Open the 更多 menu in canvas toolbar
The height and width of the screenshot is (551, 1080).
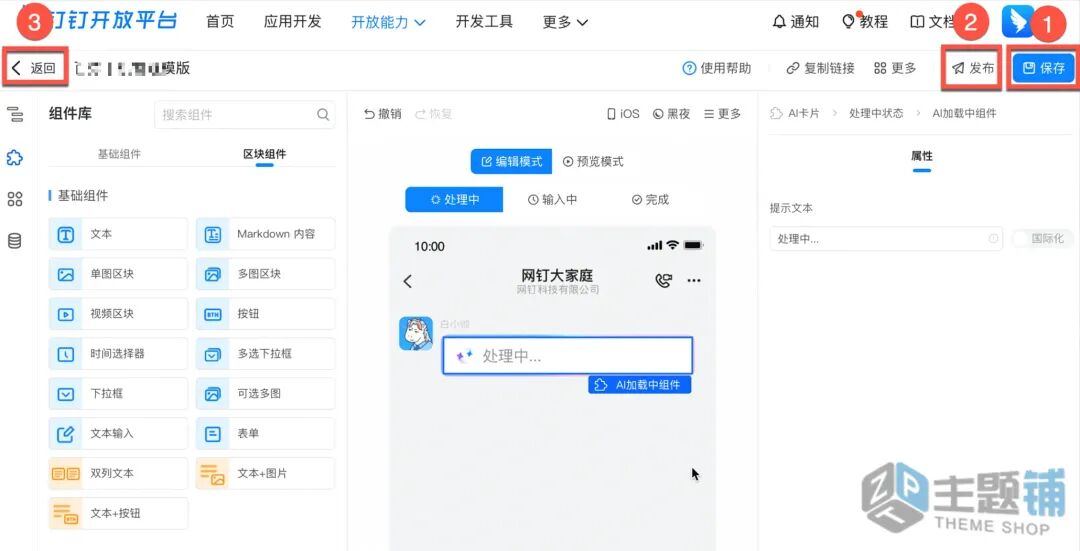coord(723,114)
